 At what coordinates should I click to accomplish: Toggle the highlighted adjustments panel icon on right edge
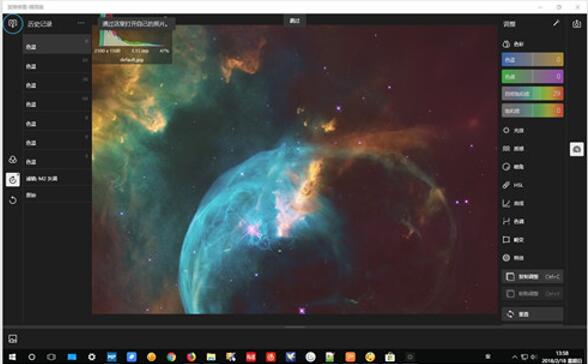[577, 149]
